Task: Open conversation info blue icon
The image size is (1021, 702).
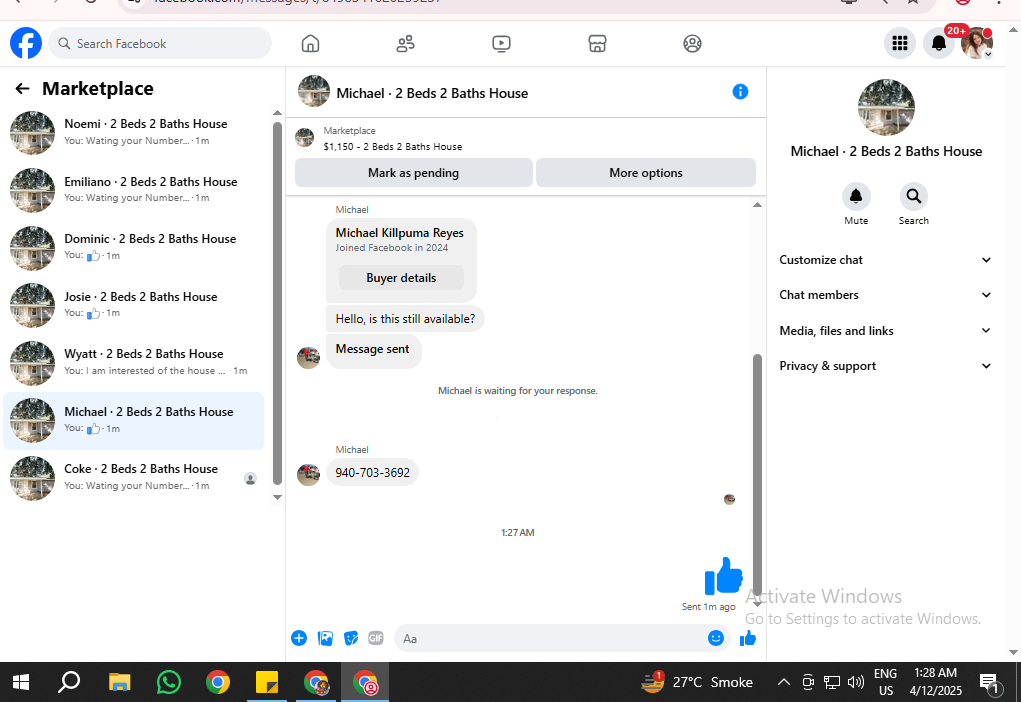Action: pyautogui.click(x=740, y=92)
